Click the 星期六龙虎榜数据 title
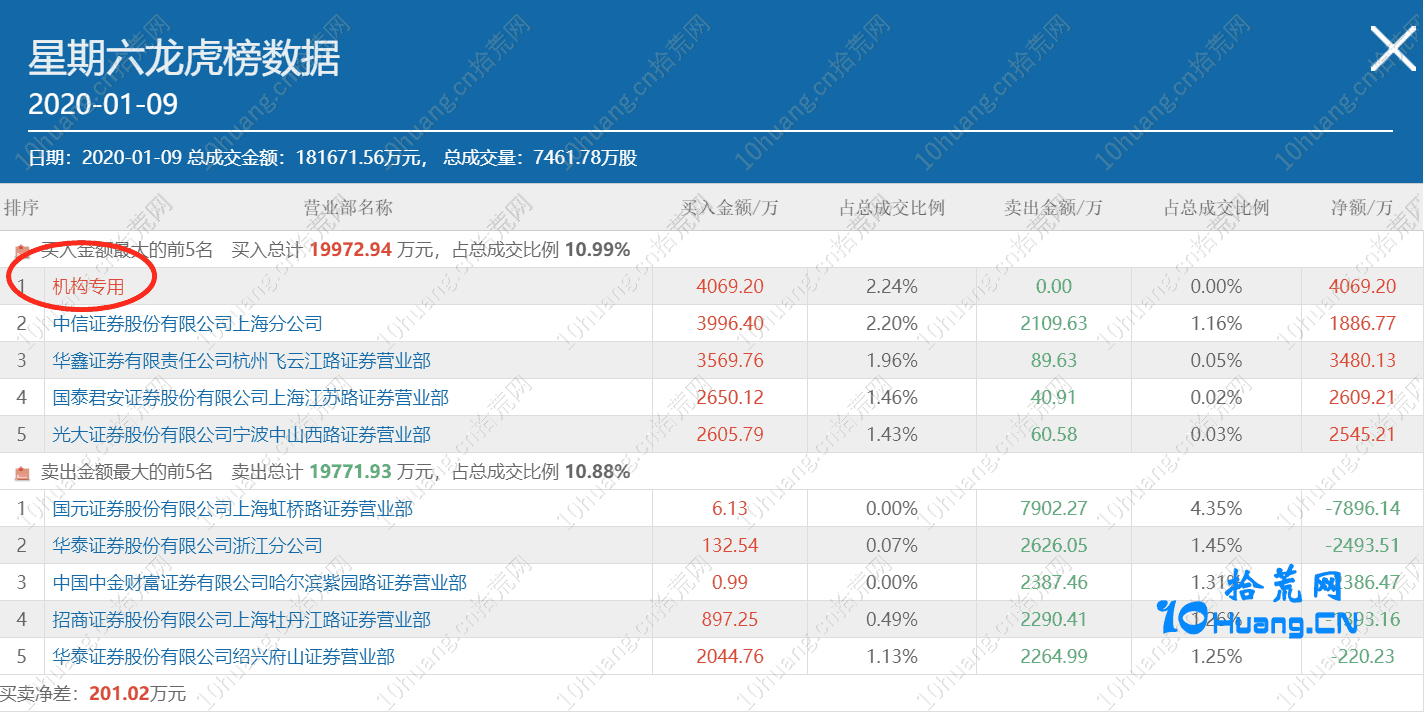 click(184, 59)
